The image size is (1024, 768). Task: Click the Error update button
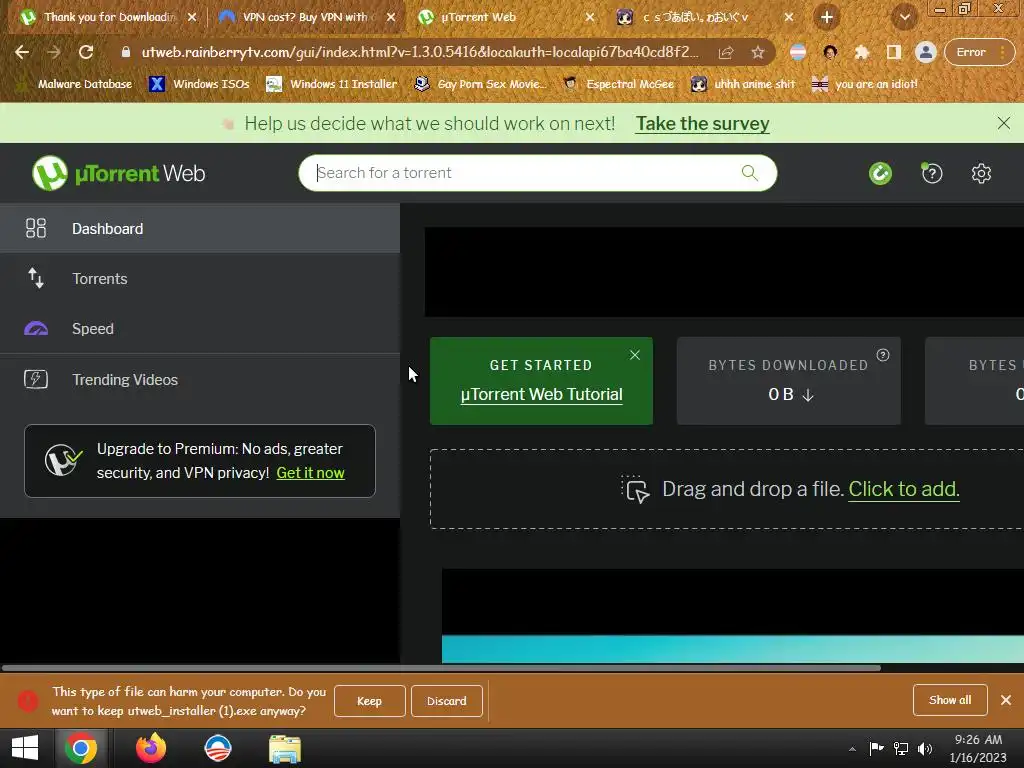point(978,52)
